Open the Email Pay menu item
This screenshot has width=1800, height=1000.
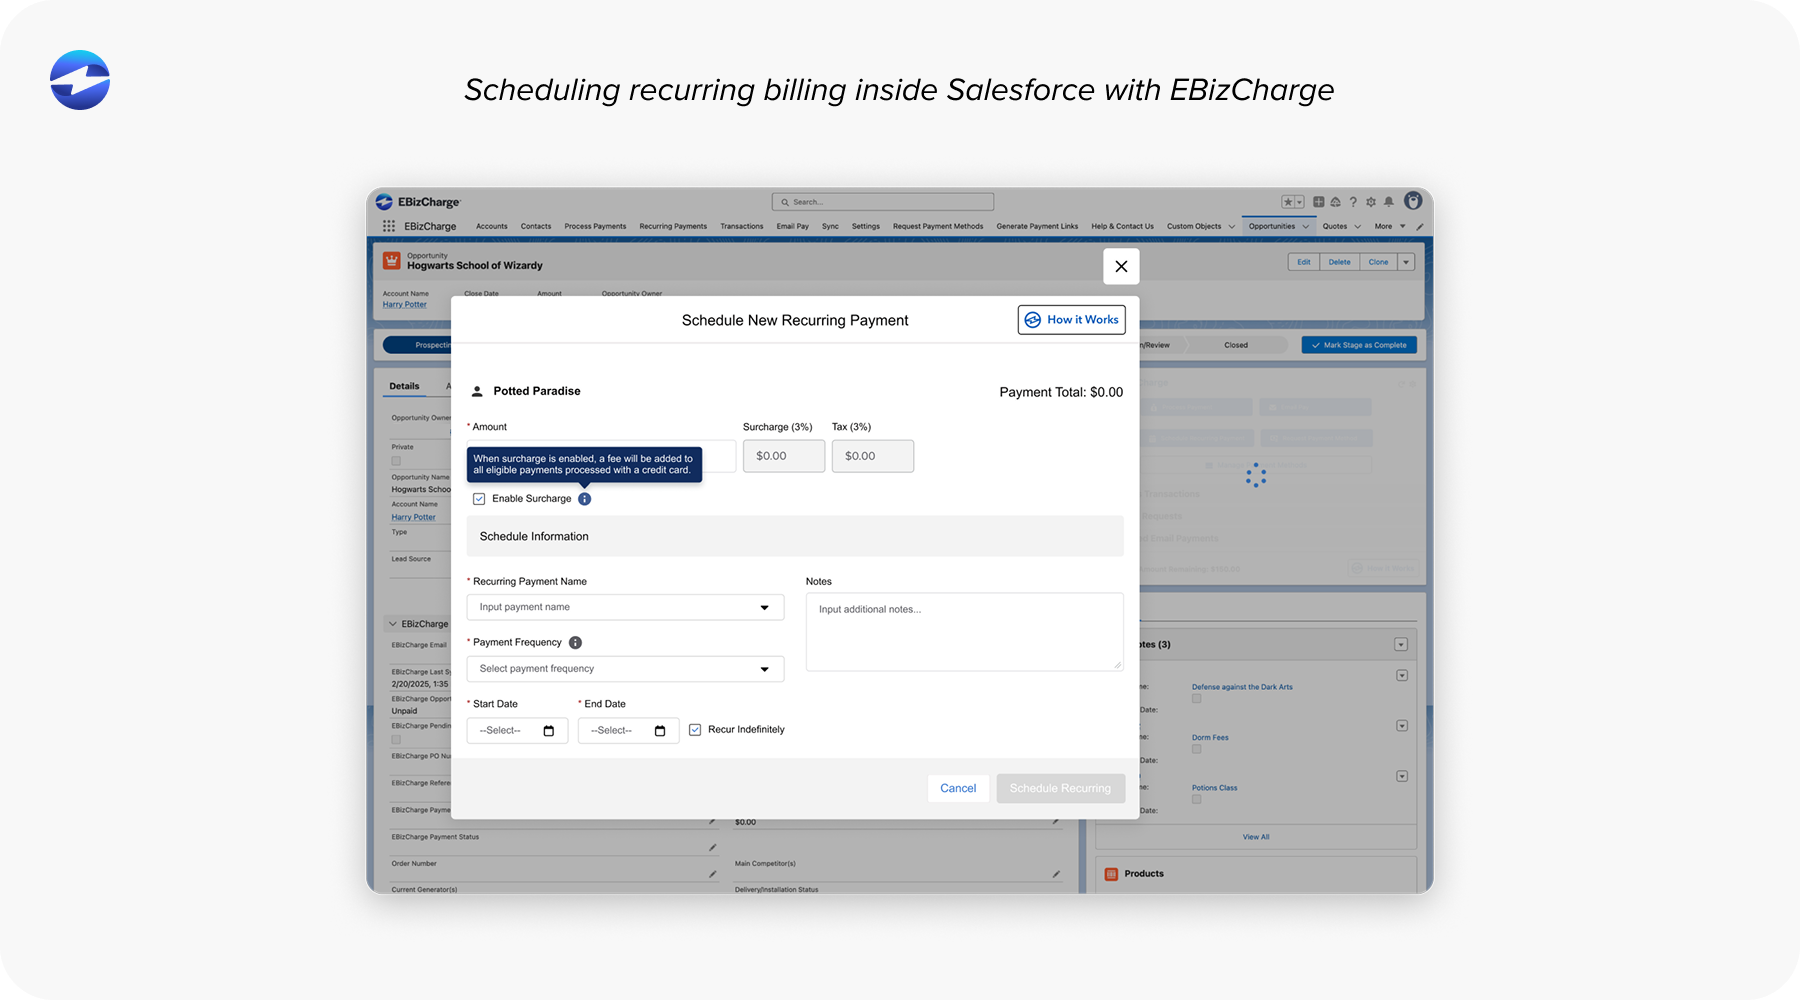point(792,226)
